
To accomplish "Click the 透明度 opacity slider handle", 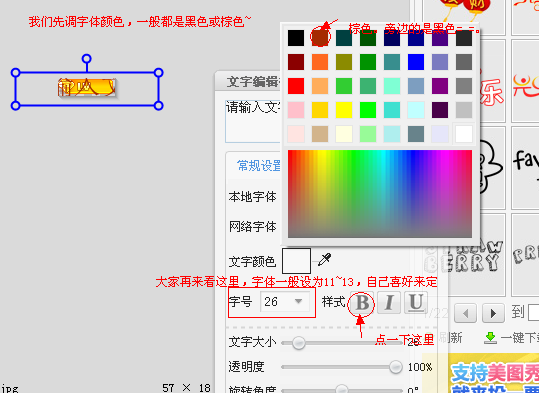I will (x=396, y=367).
